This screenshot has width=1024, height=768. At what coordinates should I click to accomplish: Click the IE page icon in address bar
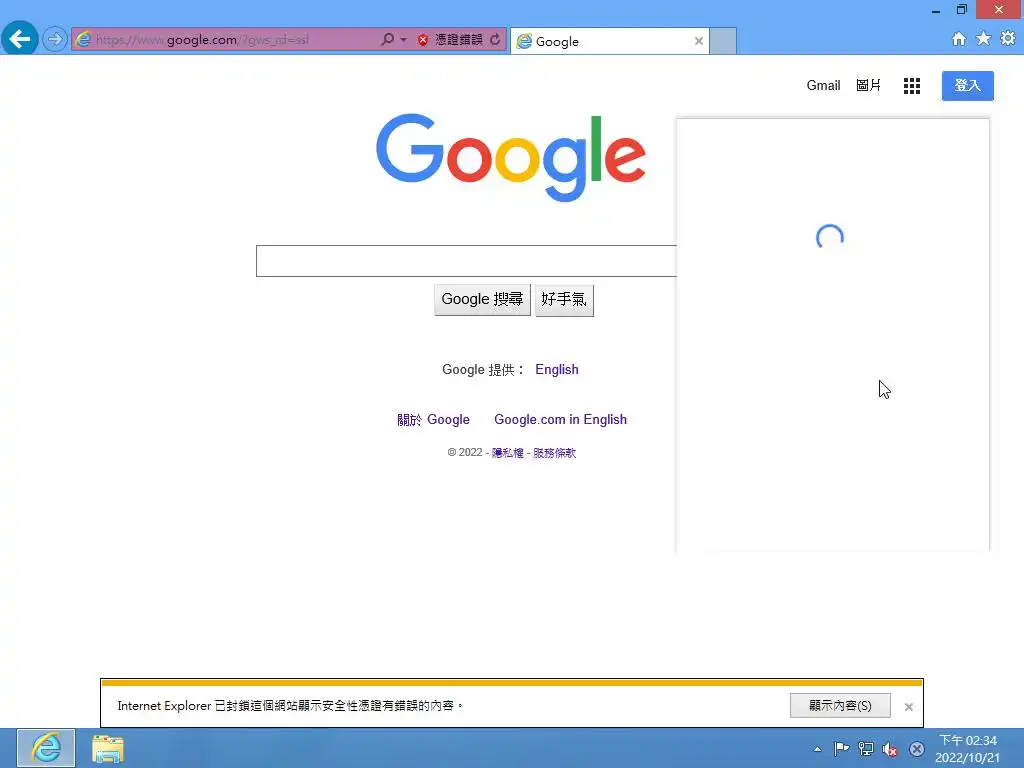83,40
